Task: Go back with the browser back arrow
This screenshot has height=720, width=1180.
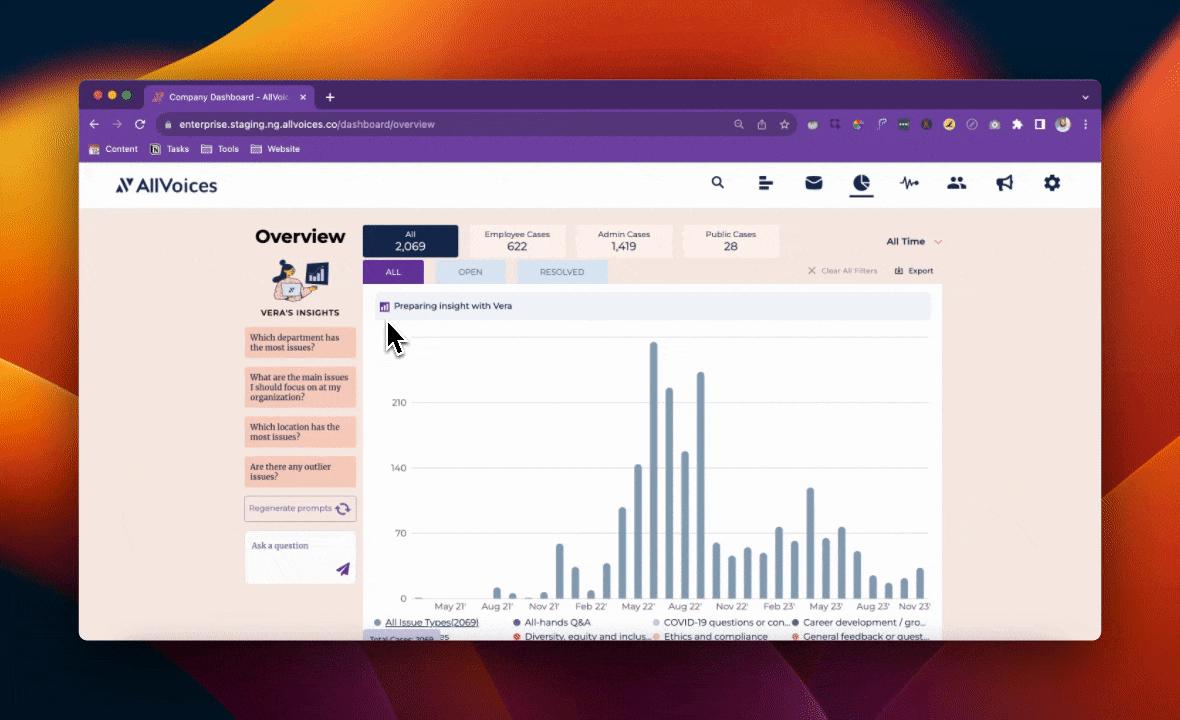Action: tap(94, 124)
